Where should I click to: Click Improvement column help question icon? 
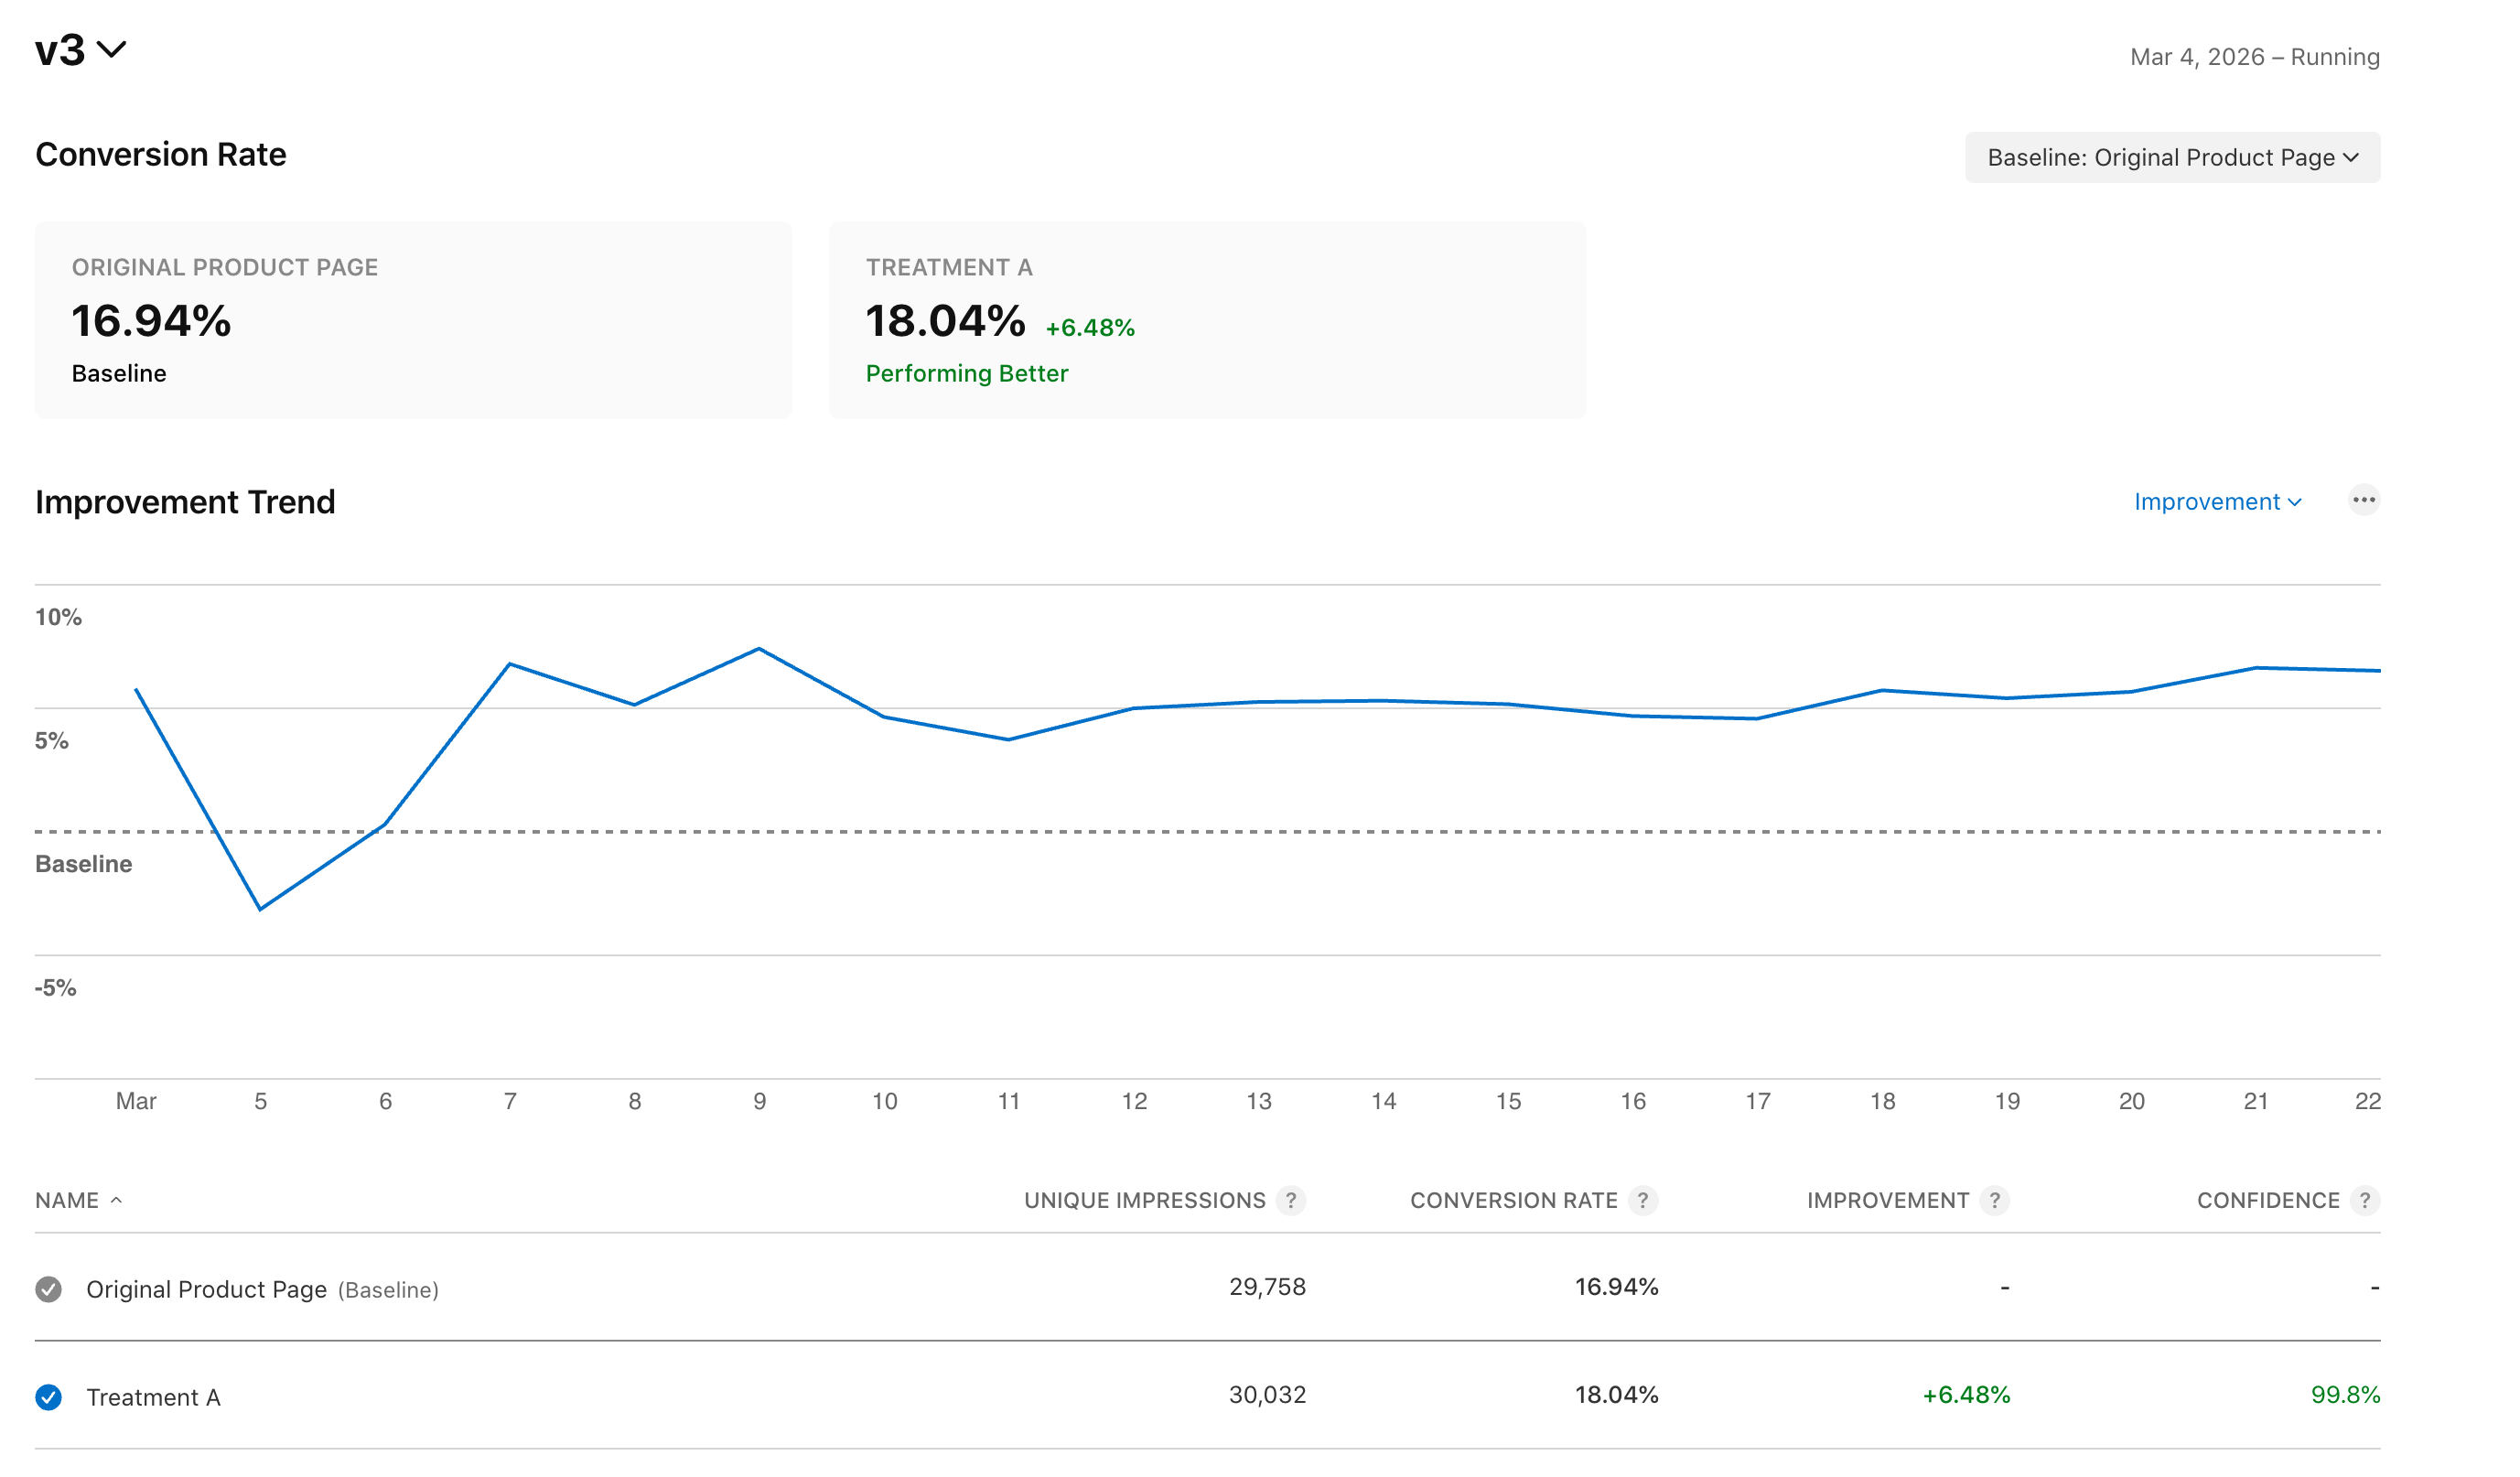(x=1994, y=1200)
